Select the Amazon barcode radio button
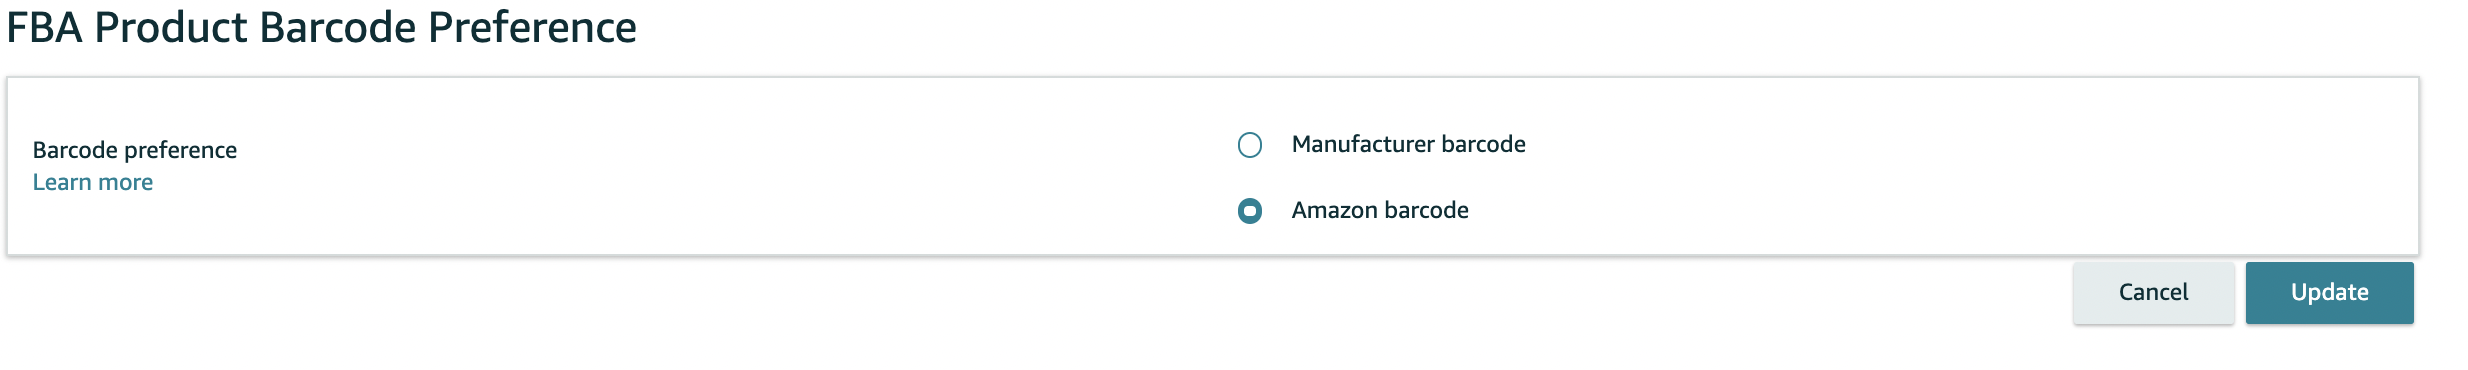 coord(1249,211)
